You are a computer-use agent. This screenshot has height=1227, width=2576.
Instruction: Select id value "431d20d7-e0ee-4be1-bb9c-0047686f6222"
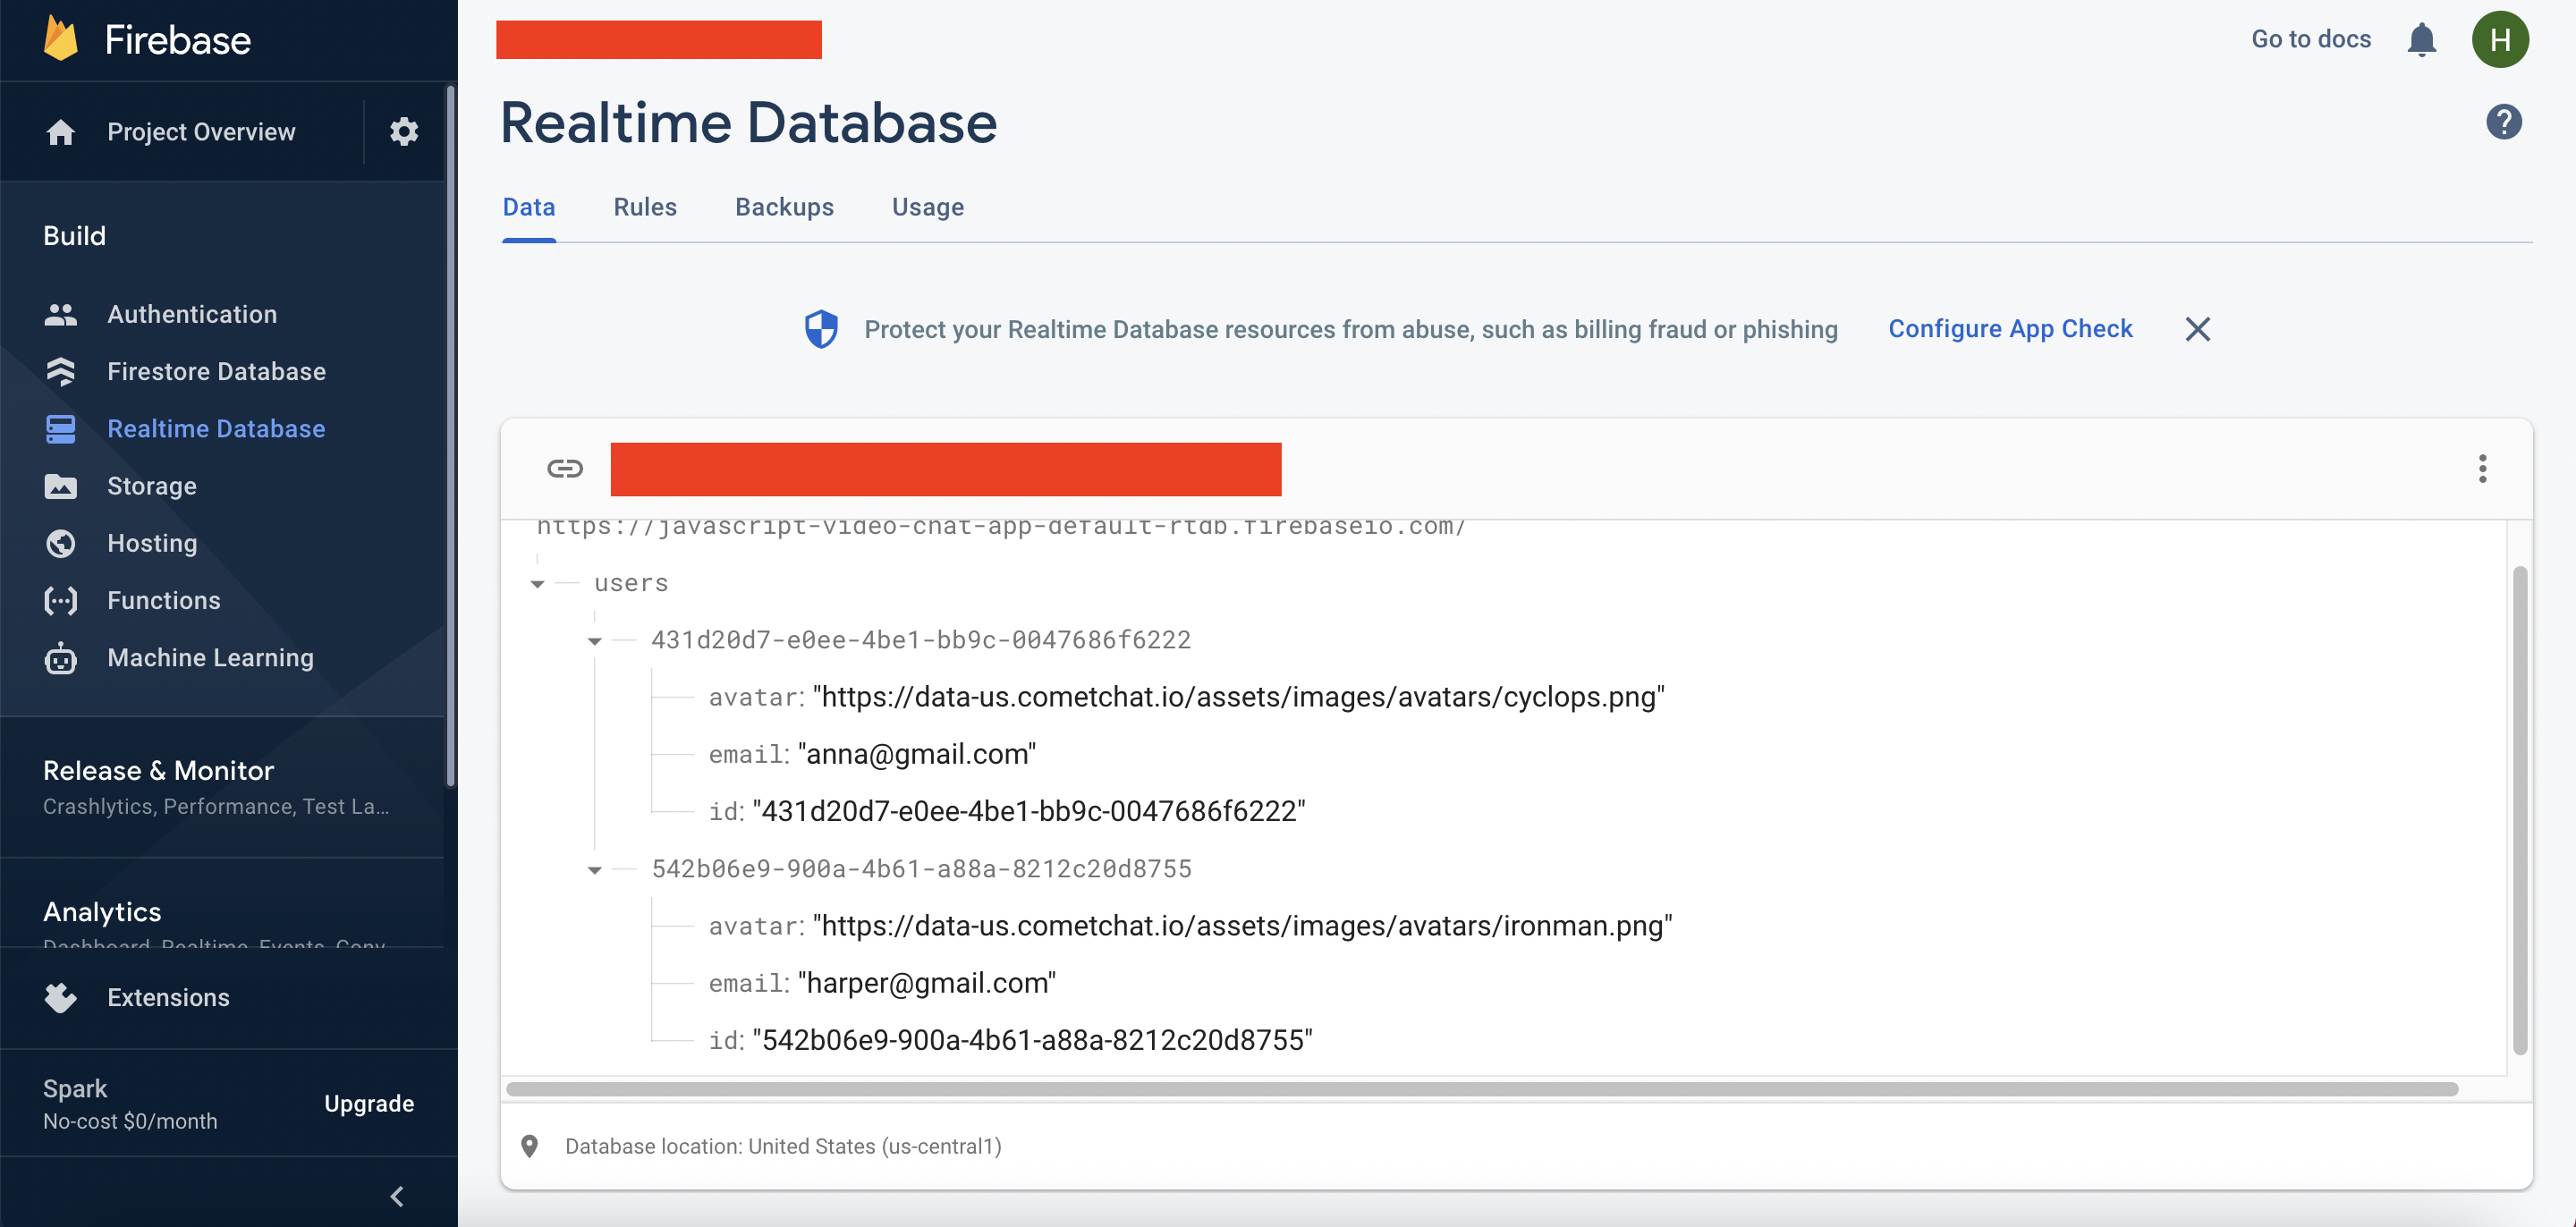coord(1029,811)
